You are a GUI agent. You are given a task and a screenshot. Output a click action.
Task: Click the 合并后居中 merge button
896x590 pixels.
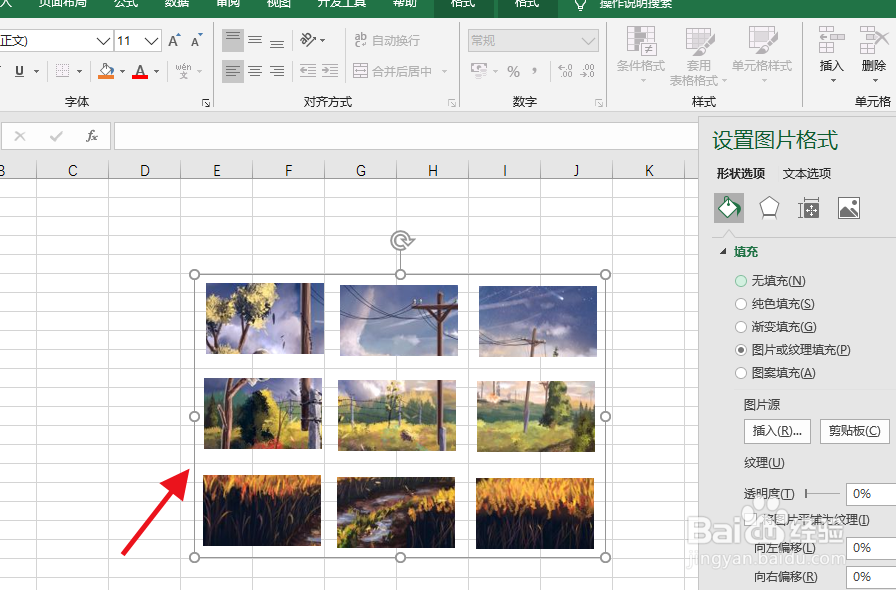click(x=393, y=71)
